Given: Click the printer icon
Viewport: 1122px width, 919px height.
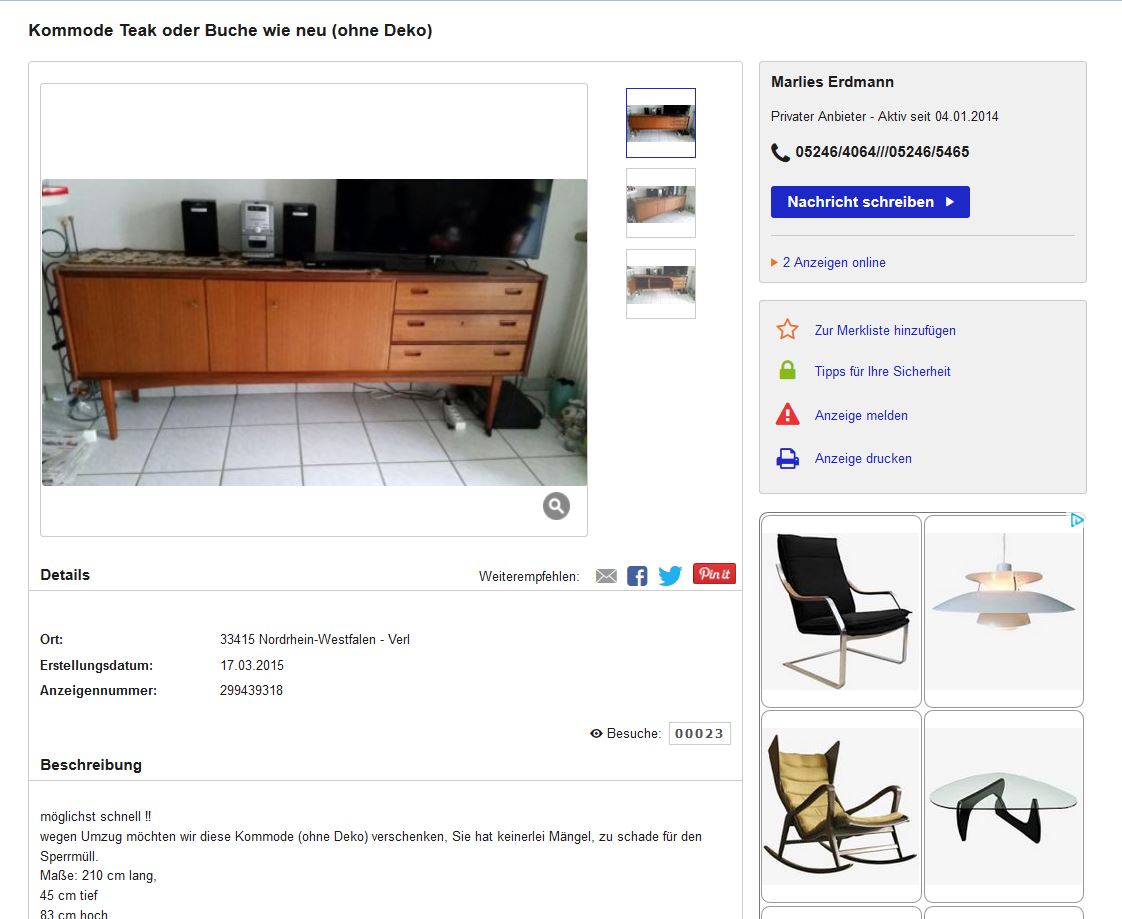Looking at the screenshot, I should pos(787,458).
